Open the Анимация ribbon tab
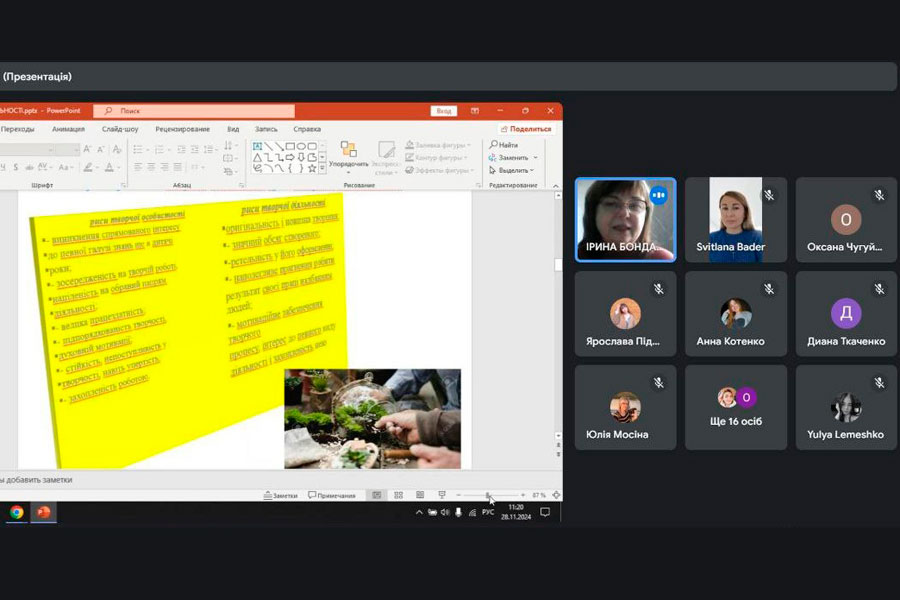This screenshot has height=600, width=900. point(68,129)
